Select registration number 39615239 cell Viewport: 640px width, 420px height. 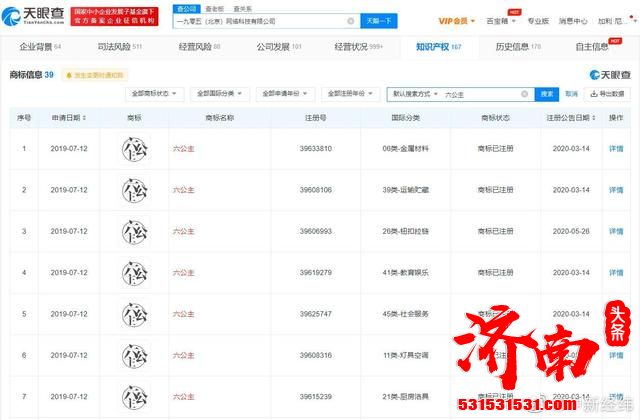coord(316,397)
